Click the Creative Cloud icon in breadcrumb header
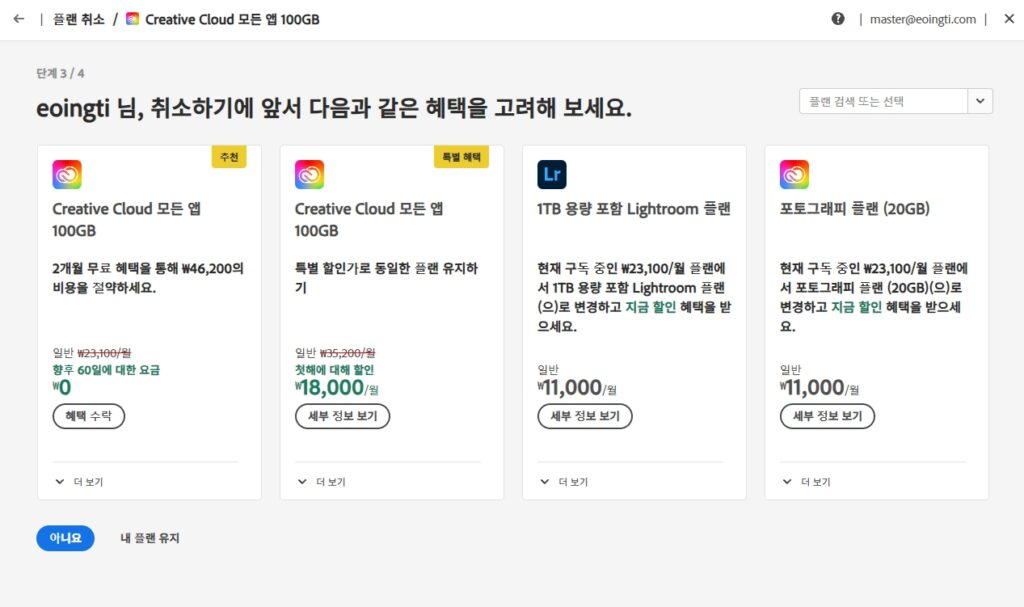Image resolution: width=1024 pixels, height=607 pixels. [133, 19]
